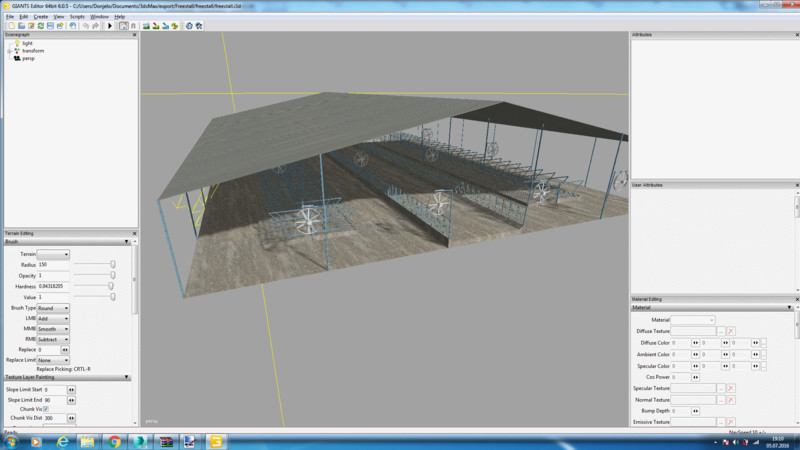Click the Radius input field
Image resolution: width=800 pixels, height=450 pixels.
53,264
